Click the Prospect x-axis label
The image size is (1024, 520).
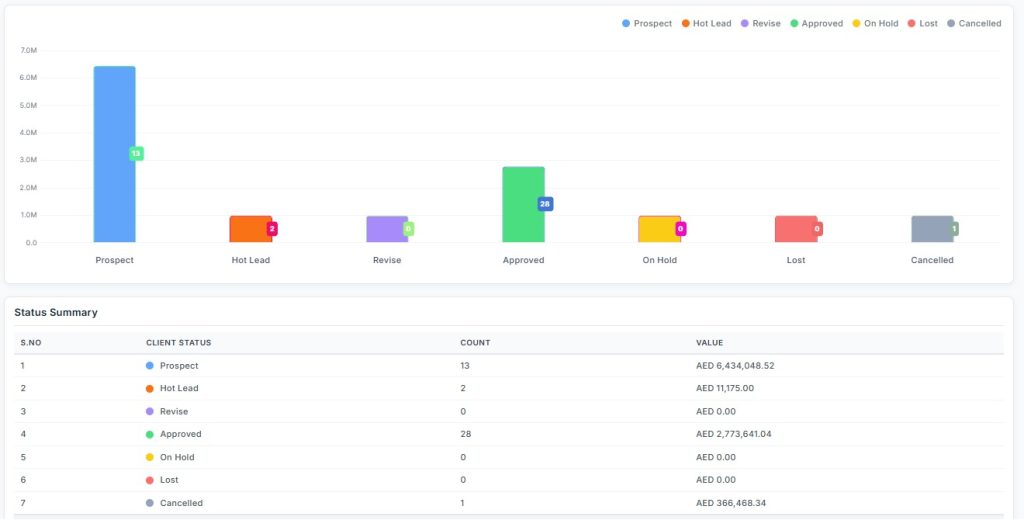tap(114, 260)
